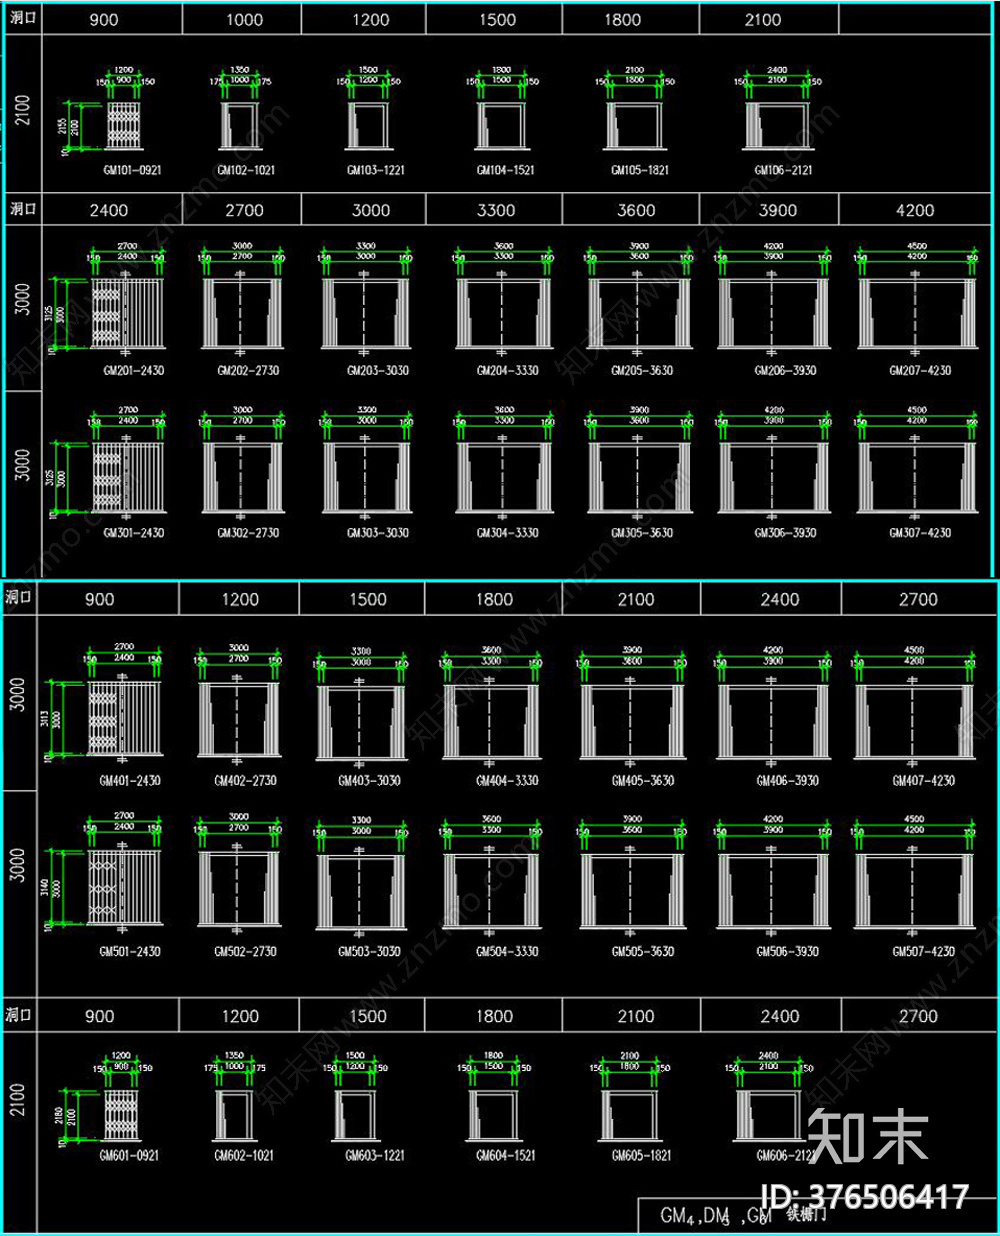1000x1236 pixels.
Task: Click the GM101-0921 folding gate drawing
Action: pyautogui.click(x=121, y=125)
